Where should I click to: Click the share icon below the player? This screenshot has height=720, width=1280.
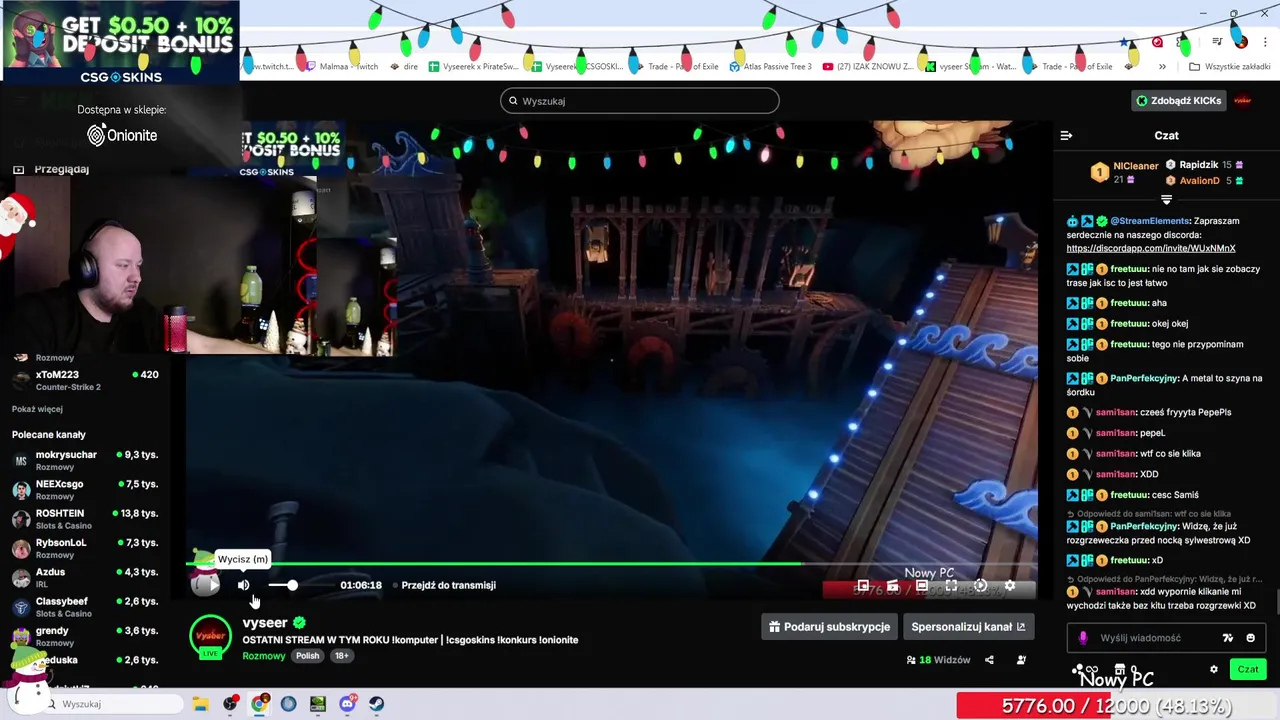989,660
